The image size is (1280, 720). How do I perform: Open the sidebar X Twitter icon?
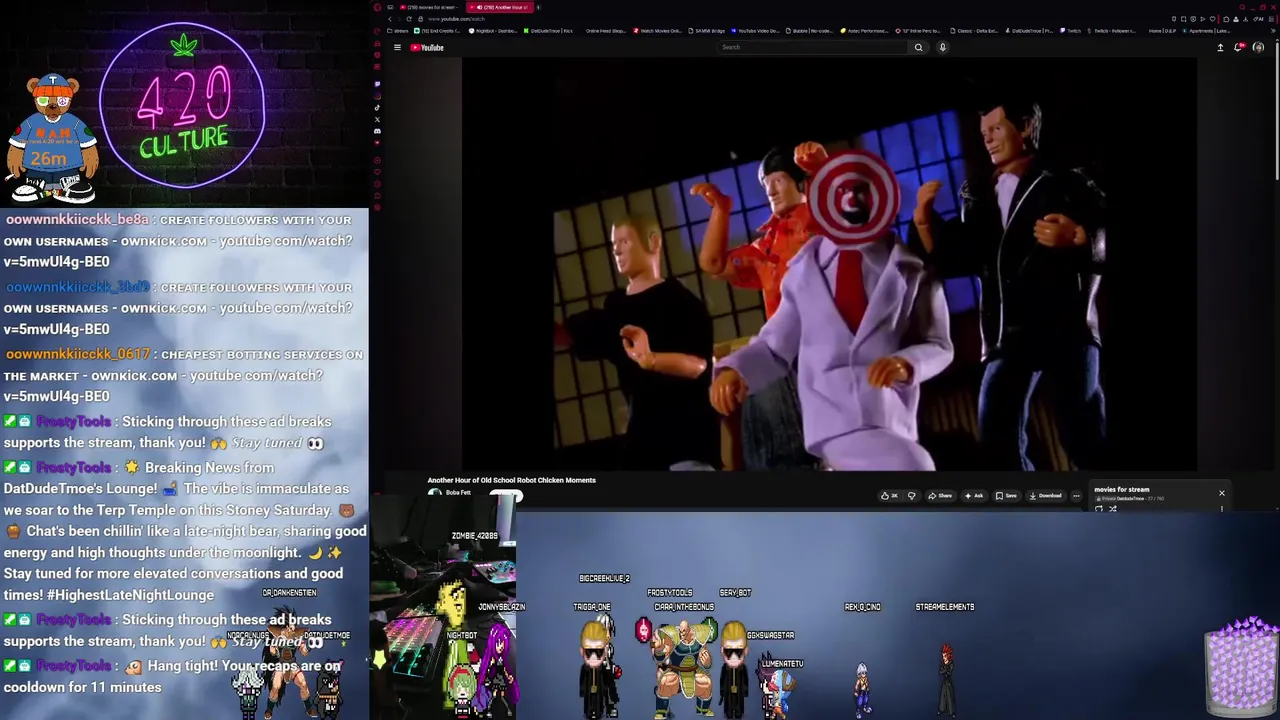click(377, 119)
